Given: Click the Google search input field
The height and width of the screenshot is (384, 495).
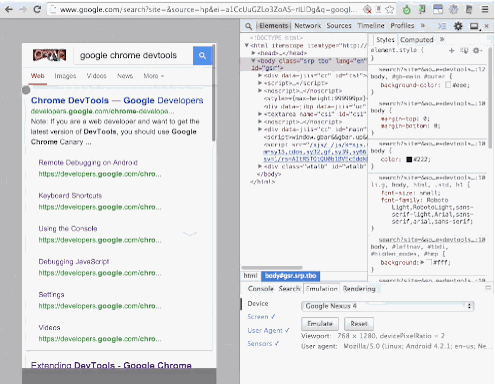Looking at the screenshot, I should pos(133,55).
